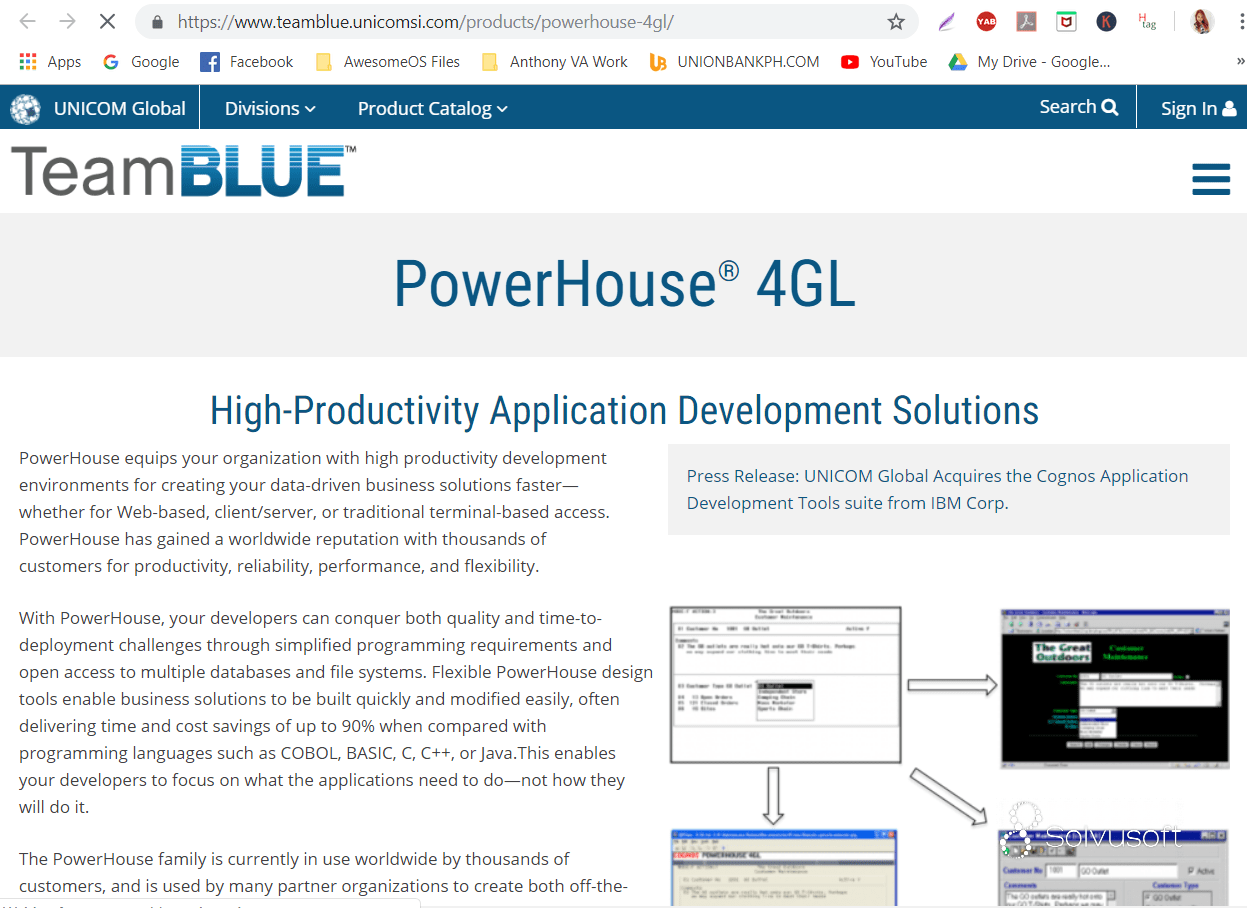Viewport: 1247px width, 908px height.
Task: Open the Anthony VA Work bookmark folder
Action: [555, 62]
